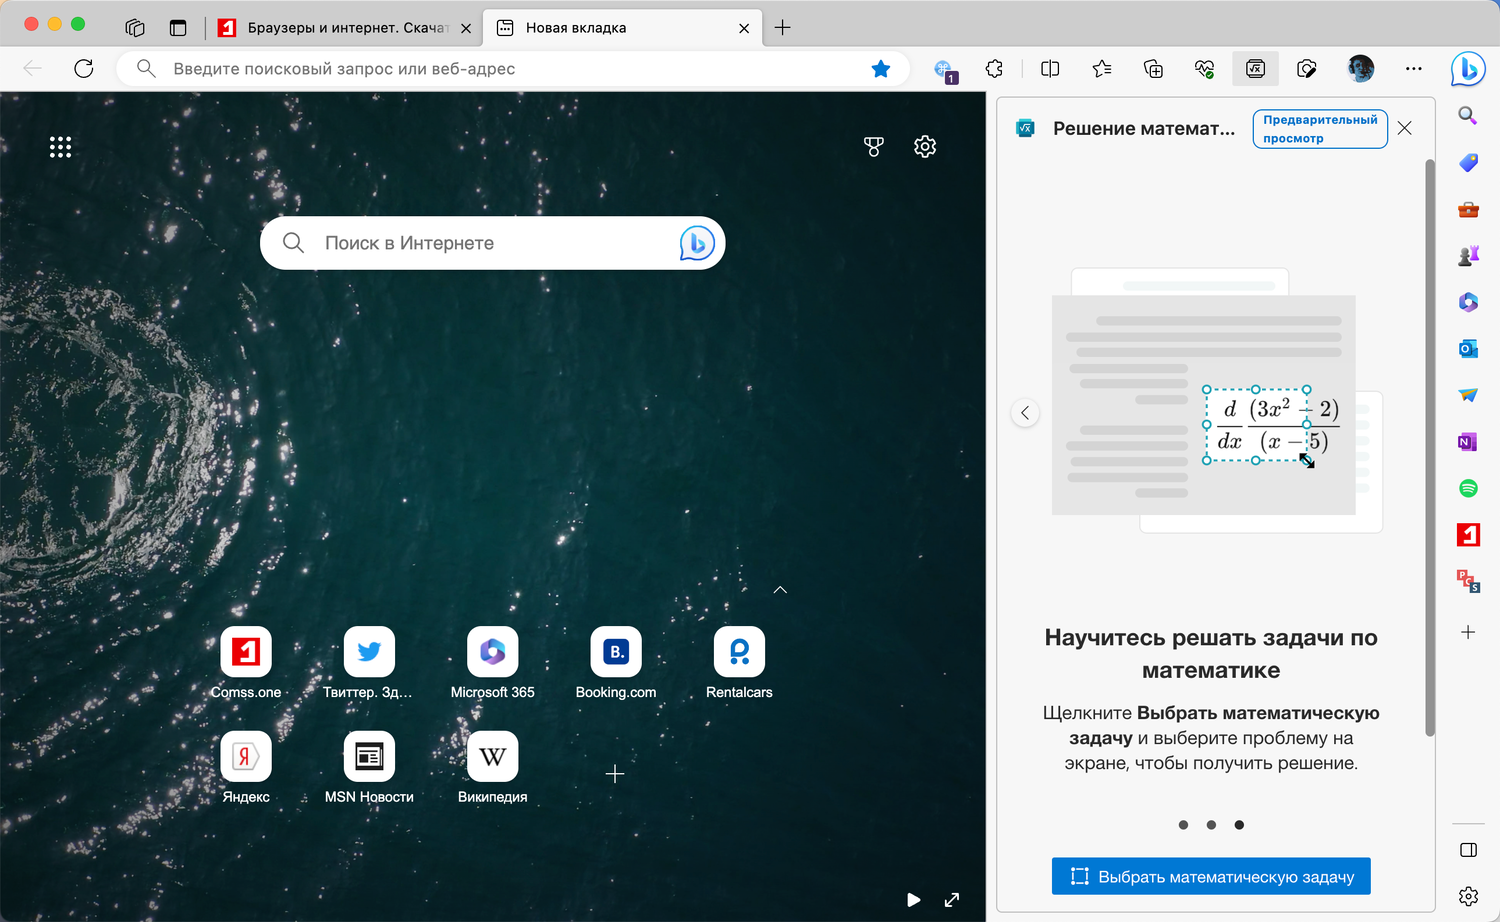Select second carousel dot in Math Solver
Image resolution: width=1500 pixels, height=922 pixels.
[1211, 825]
